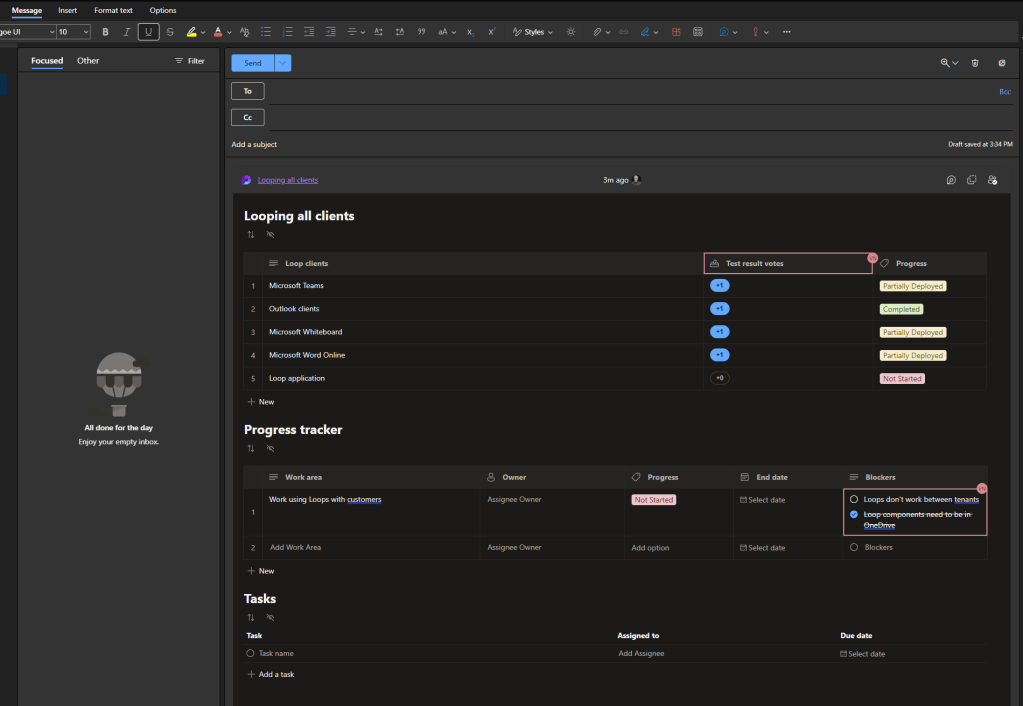The height and width of the screenshot is (706, 1023).
Task: Click the copy component icon in Loop header
Action: point(971,180)
